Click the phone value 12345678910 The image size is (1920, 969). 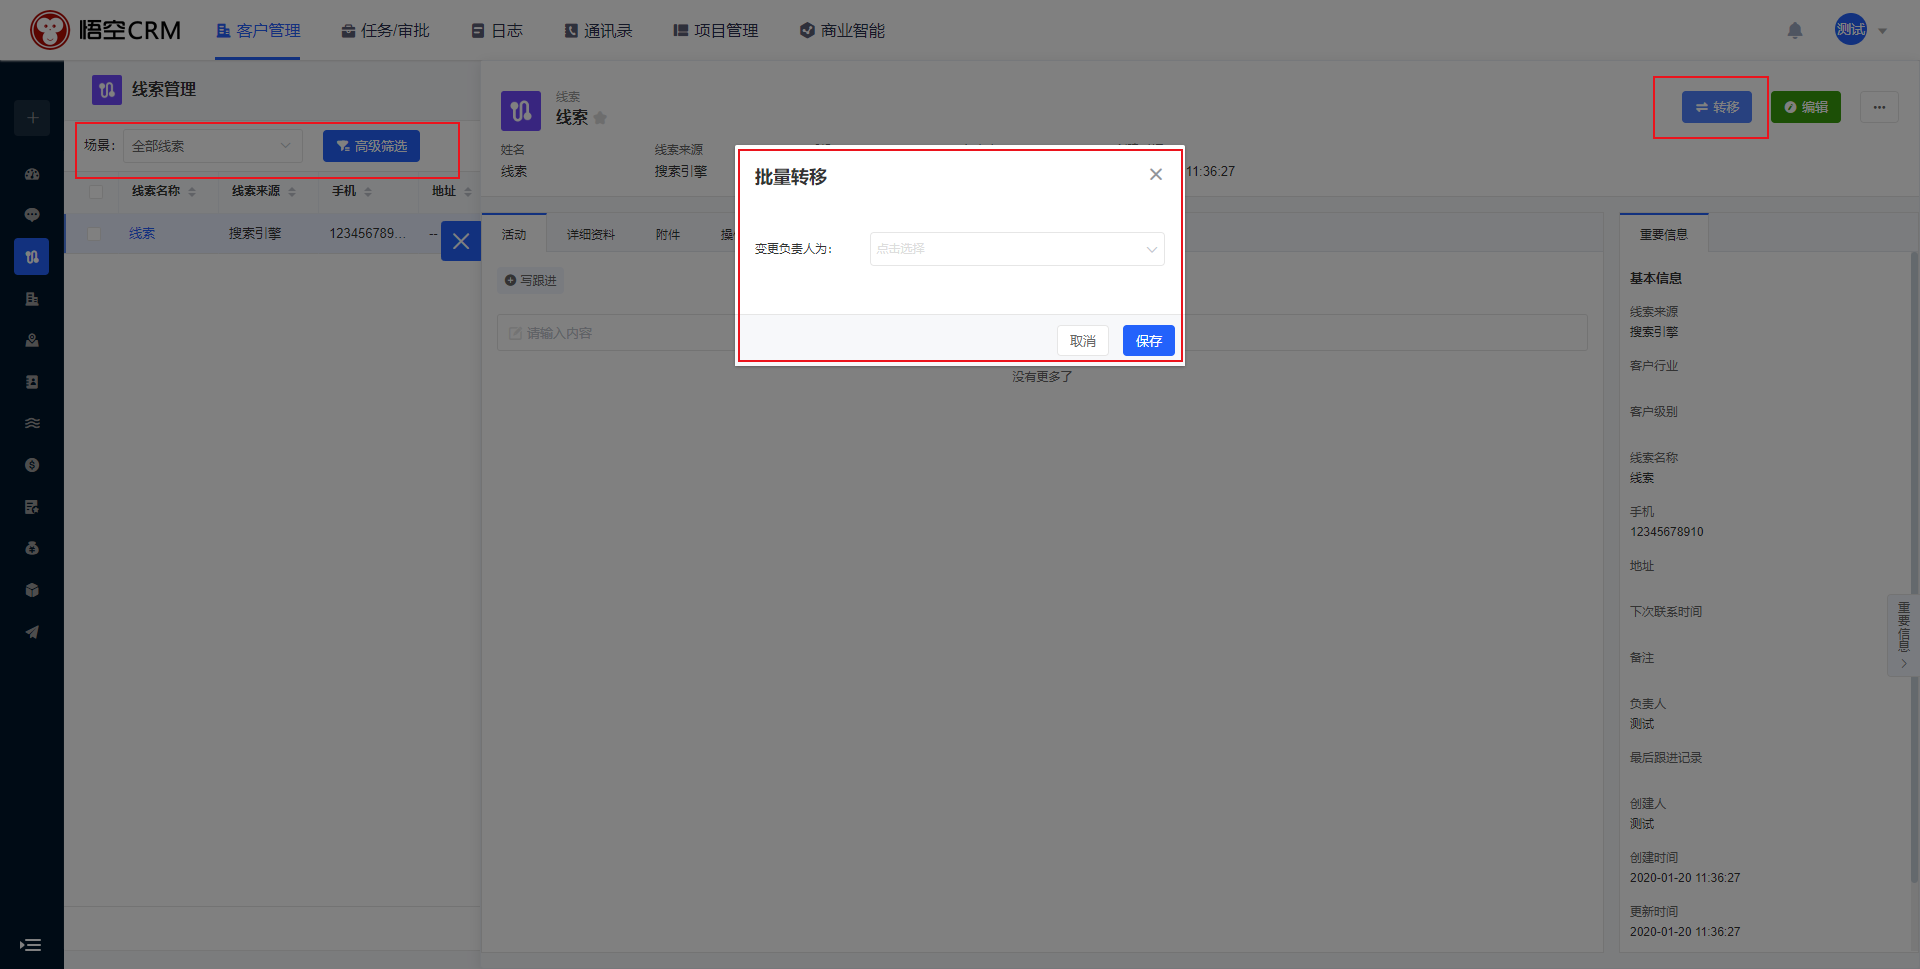click(1667, 532)
